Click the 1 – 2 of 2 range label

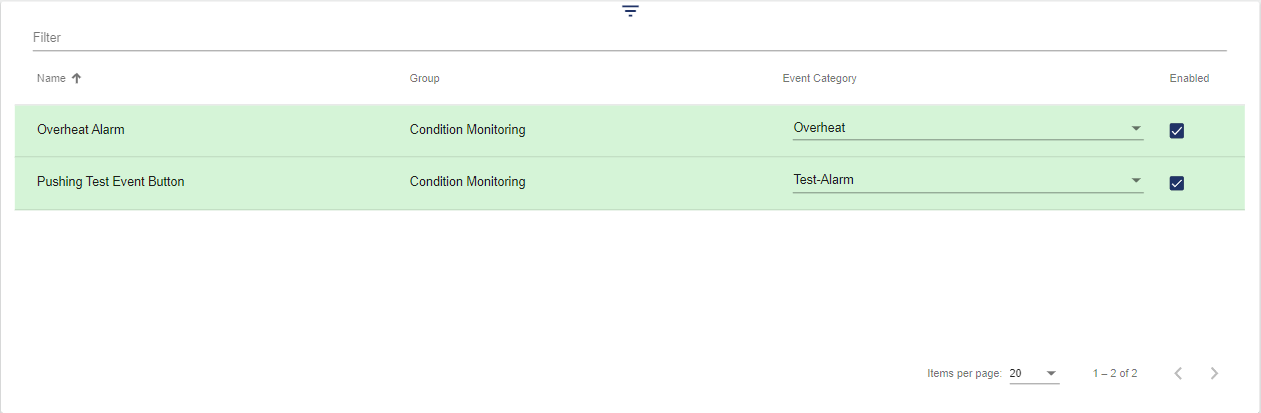1115,373
